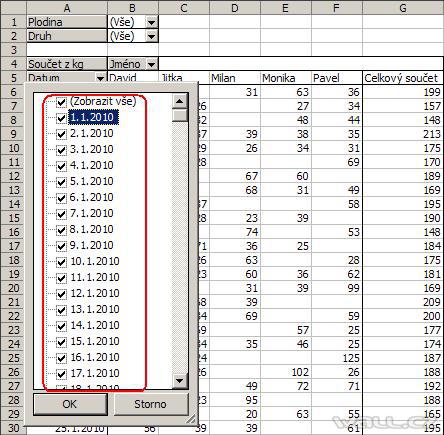Select Pavel cell with value 99
444x435 pixels.
pyautogui.click(x=337, y=288)
